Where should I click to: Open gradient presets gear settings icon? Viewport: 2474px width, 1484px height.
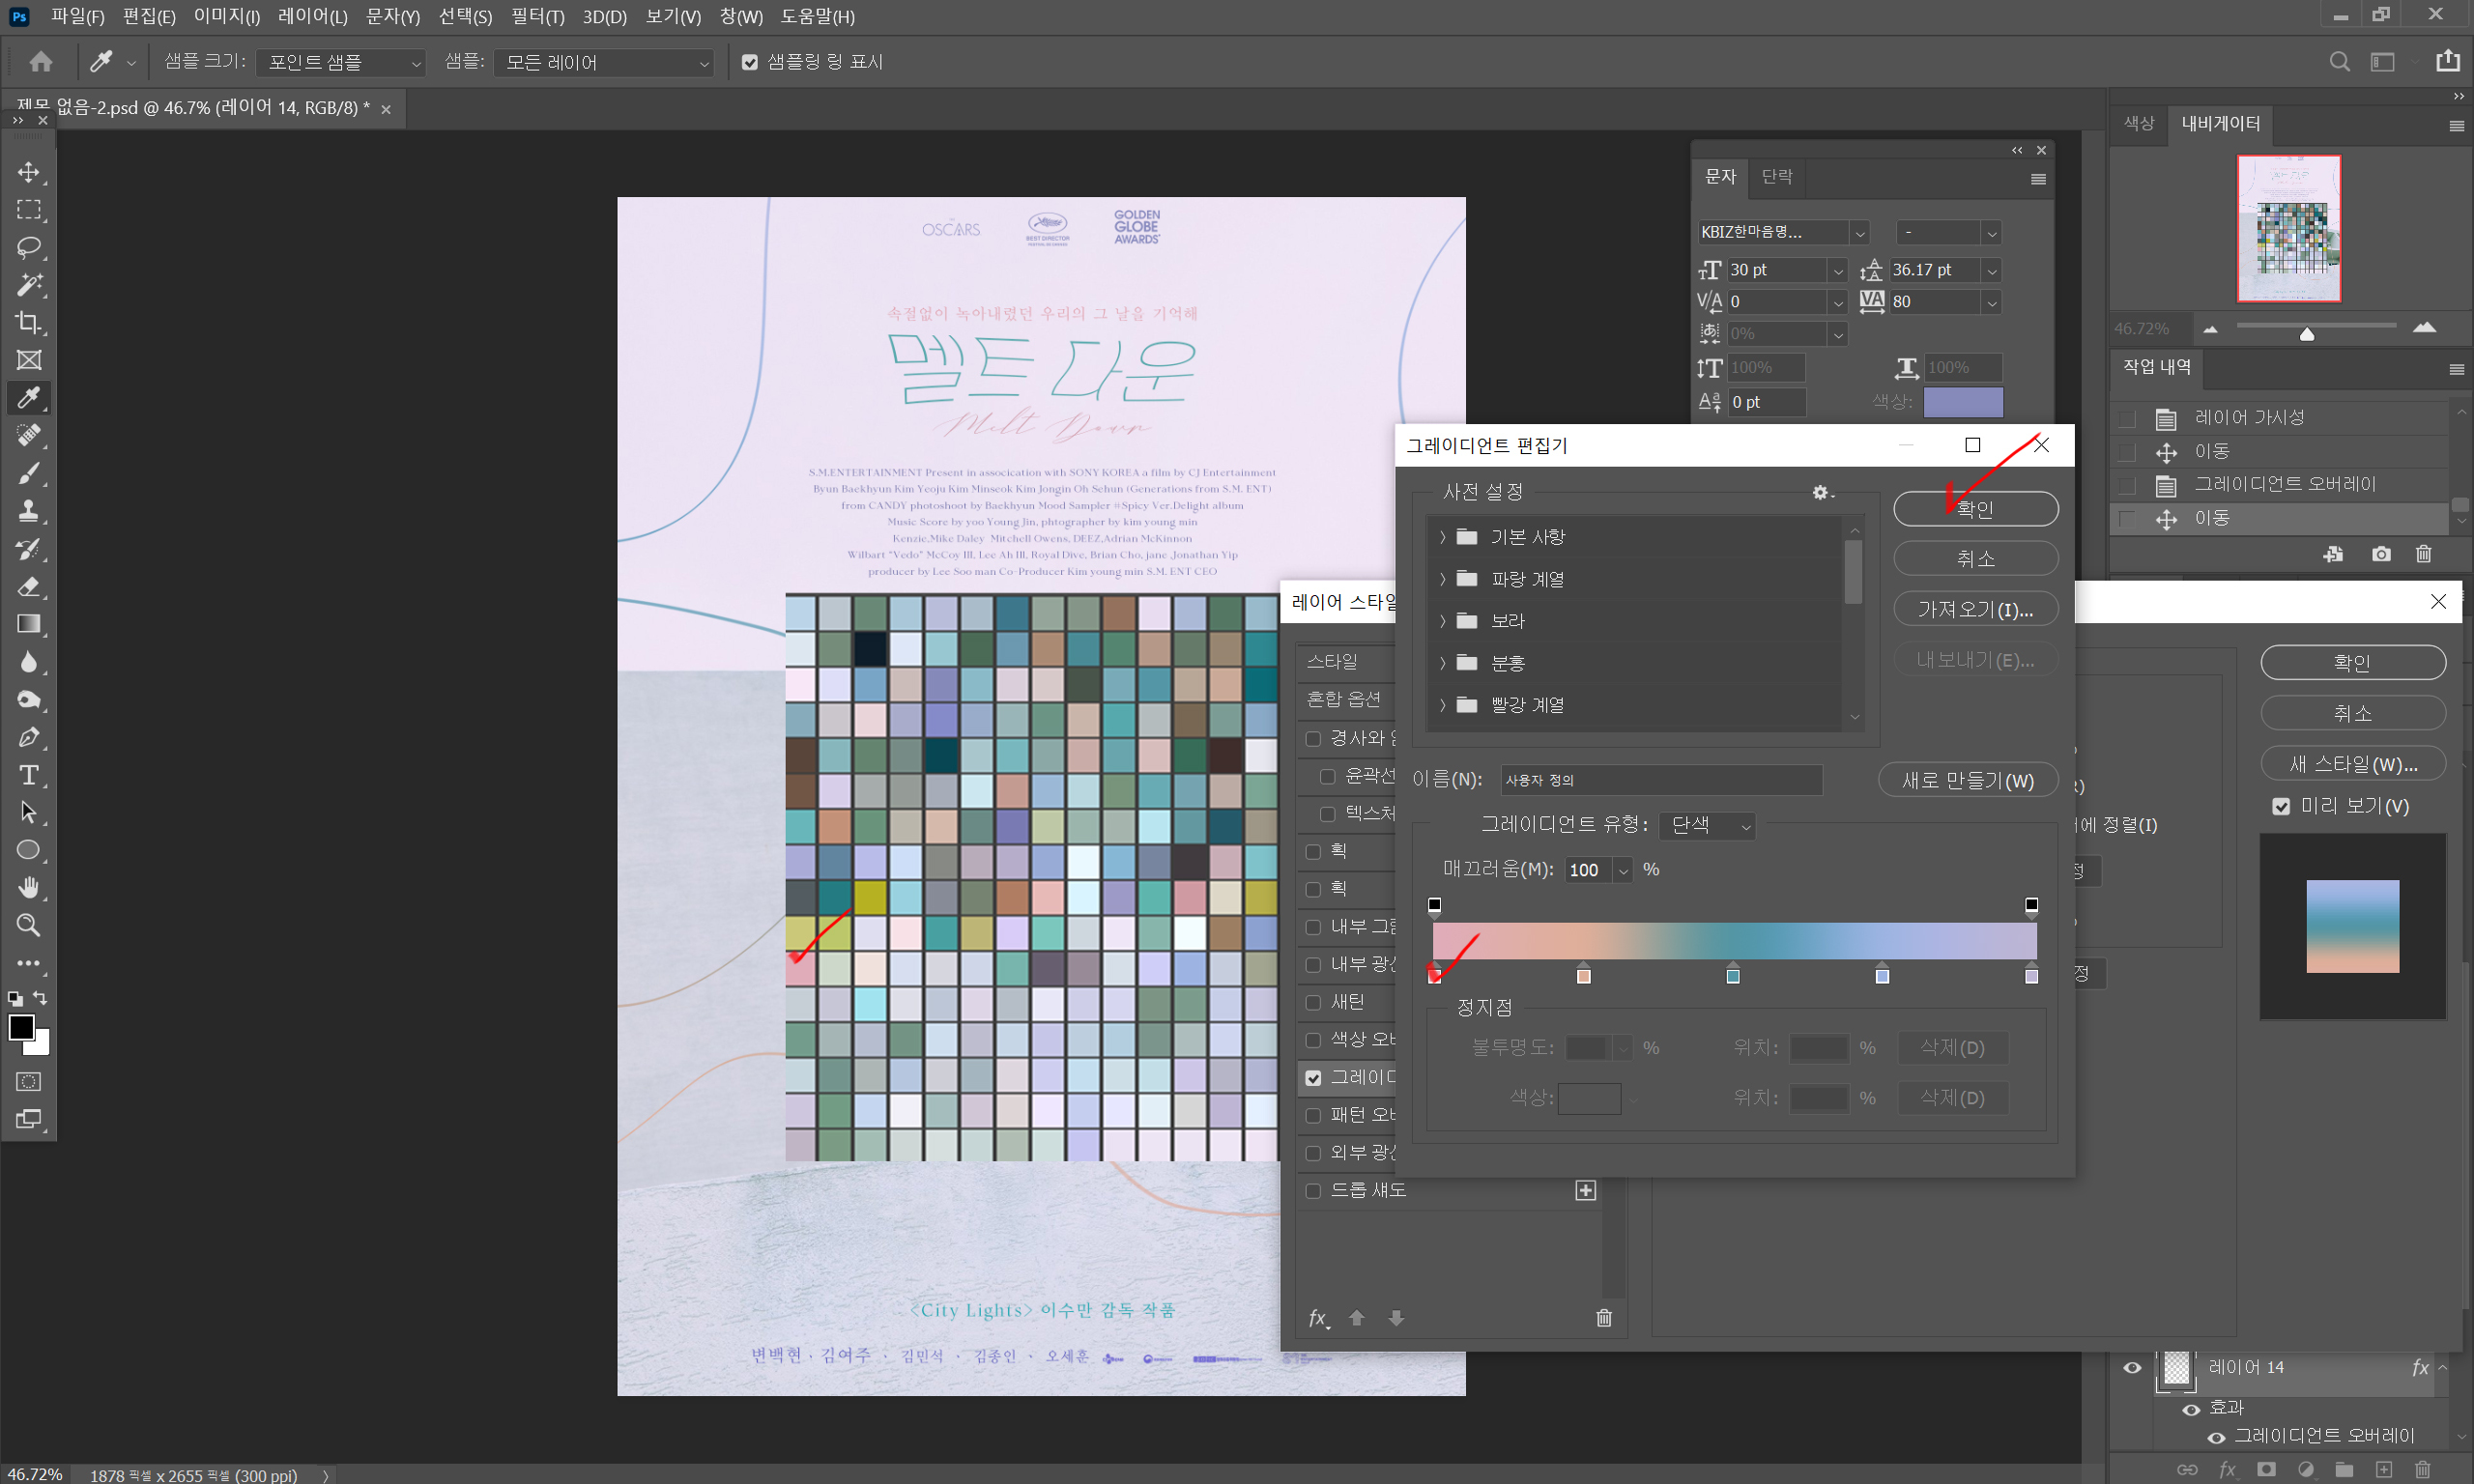coord(1822,492)
